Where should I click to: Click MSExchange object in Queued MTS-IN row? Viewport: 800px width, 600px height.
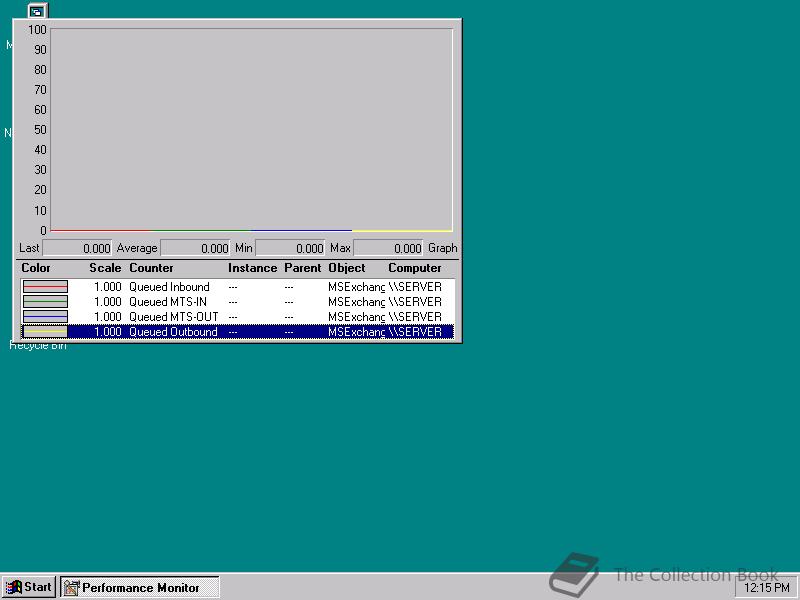356,302
